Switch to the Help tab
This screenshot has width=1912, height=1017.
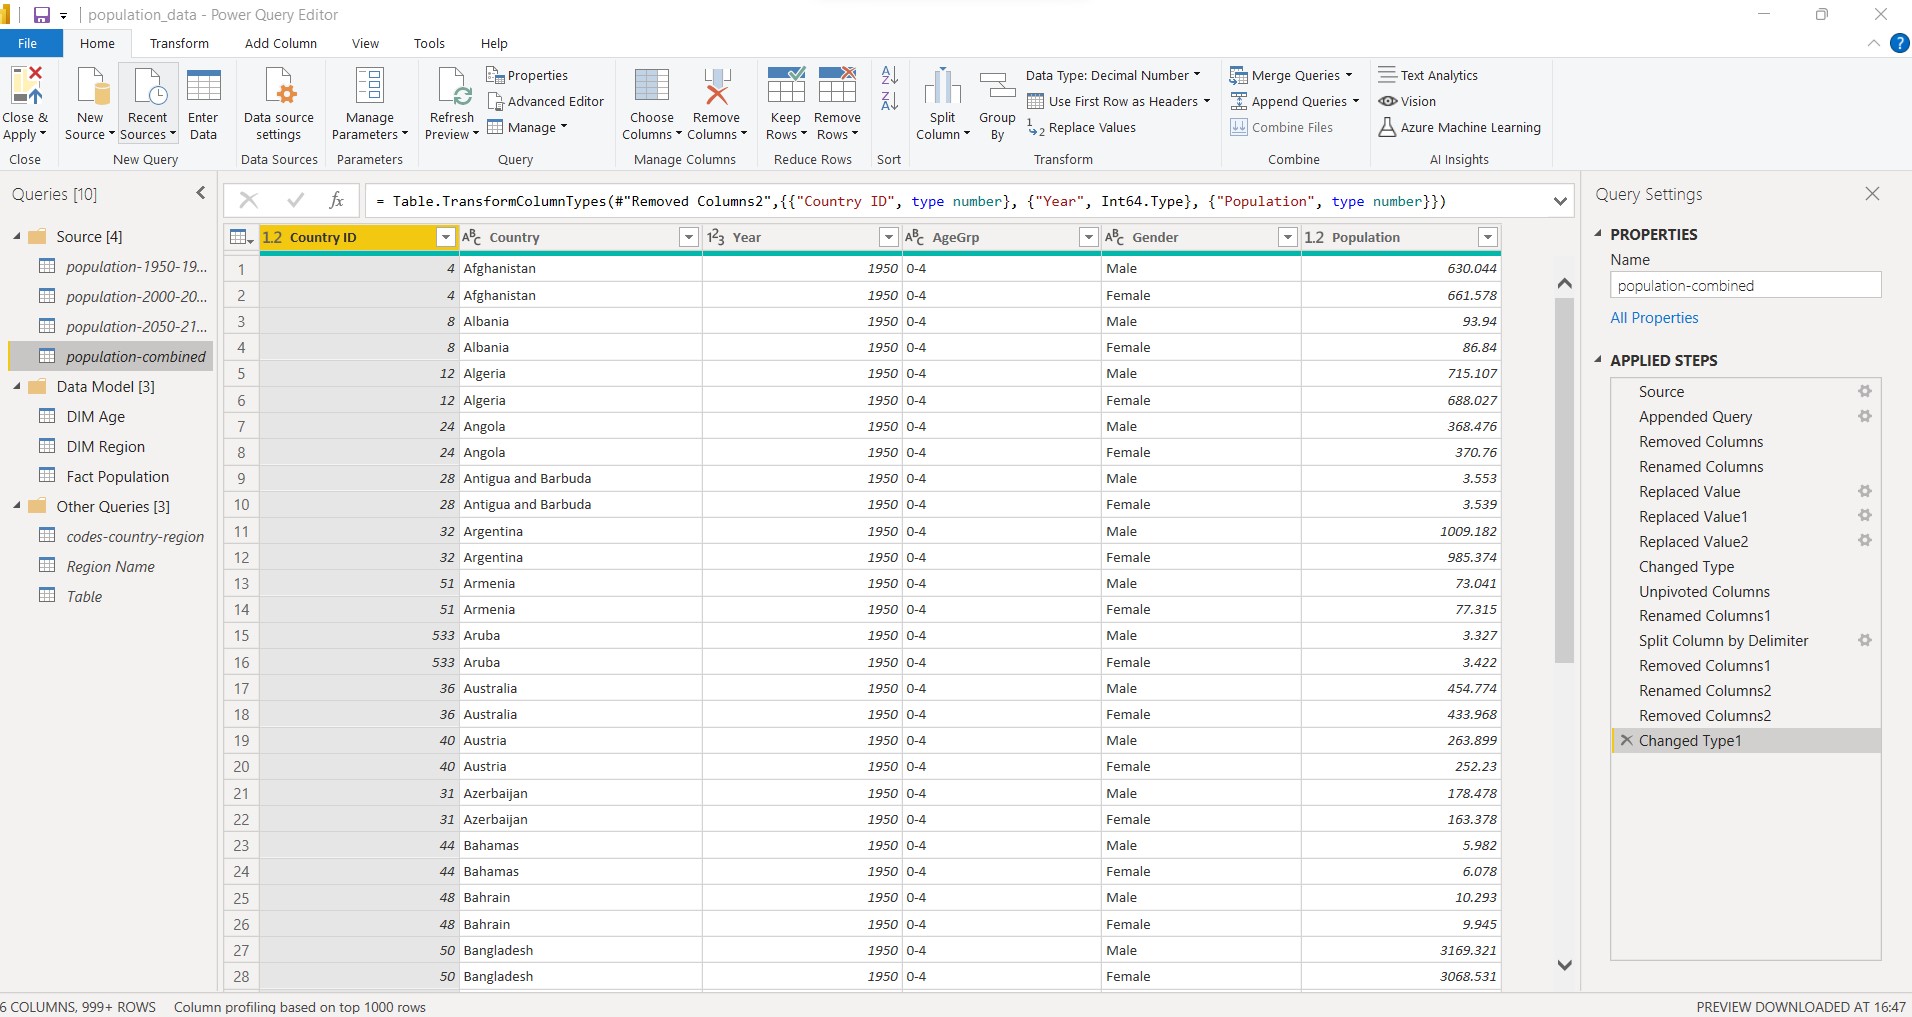(x=494, y=43)
